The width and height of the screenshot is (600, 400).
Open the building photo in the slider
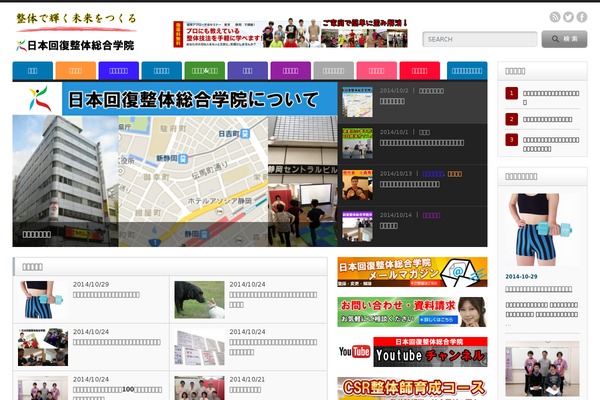coord(65,181)
